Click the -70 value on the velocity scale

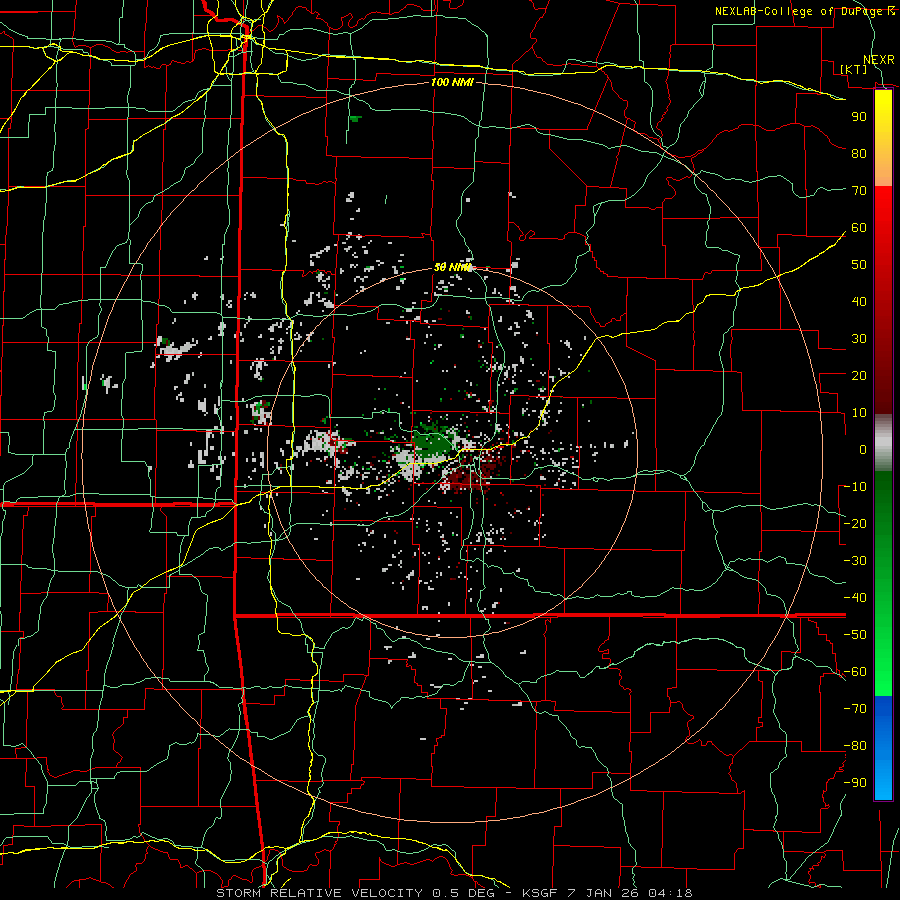pos(855,709)
